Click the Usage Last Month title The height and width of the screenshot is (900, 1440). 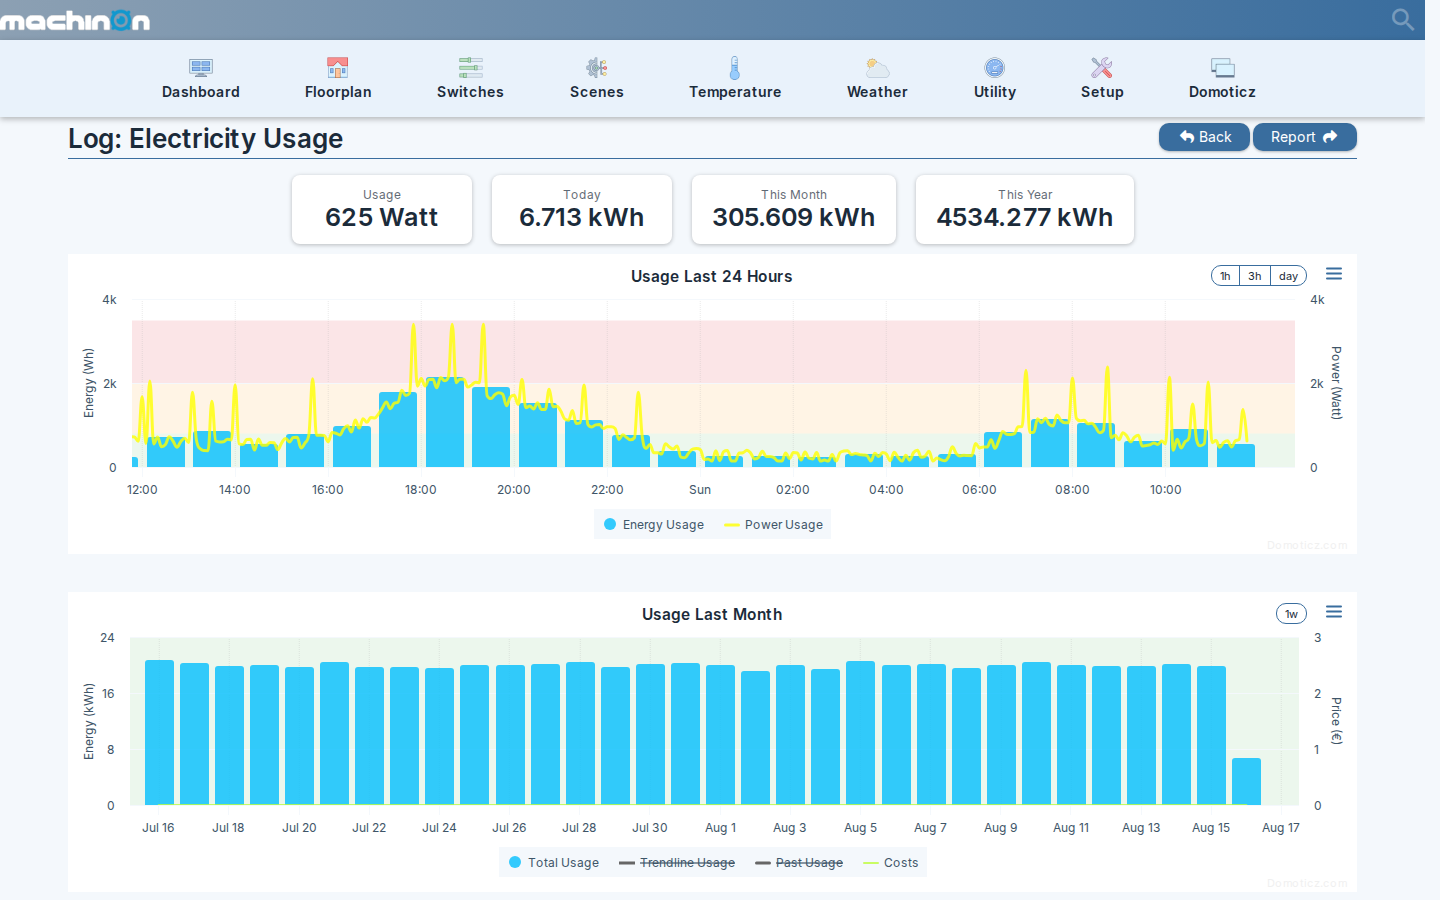point(712,614)
